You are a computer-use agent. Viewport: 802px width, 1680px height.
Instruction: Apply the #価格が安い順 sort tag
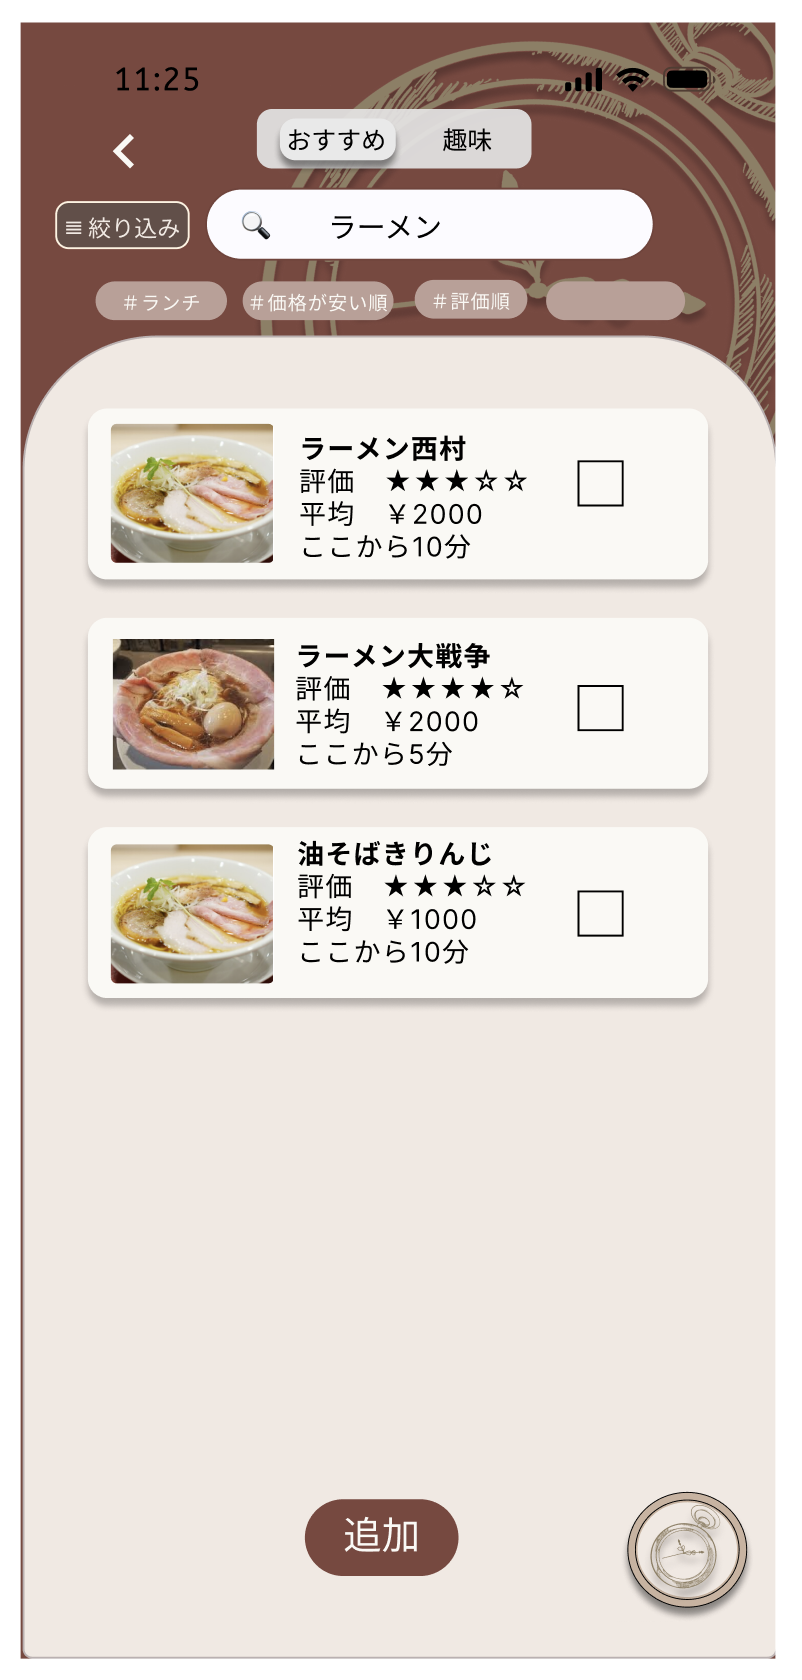coord(319,302)
